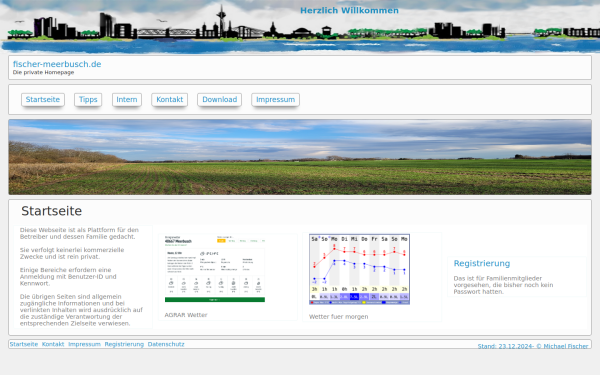The height and width of the screenshot is (375, 600).
Task: Click the Stand: 23.12.2024 copyright text
Action: [x=533, y=346]
